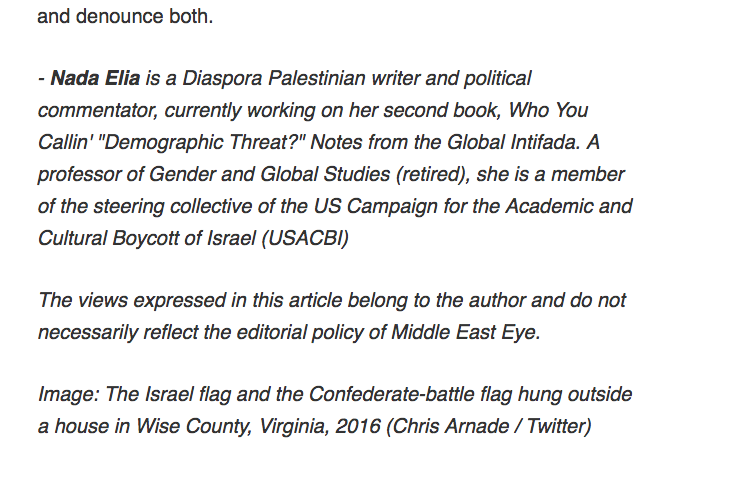The image size is (753, 479).
Task: Click the phrase Gender and Global Studies
Action: (x=269, y=174)
